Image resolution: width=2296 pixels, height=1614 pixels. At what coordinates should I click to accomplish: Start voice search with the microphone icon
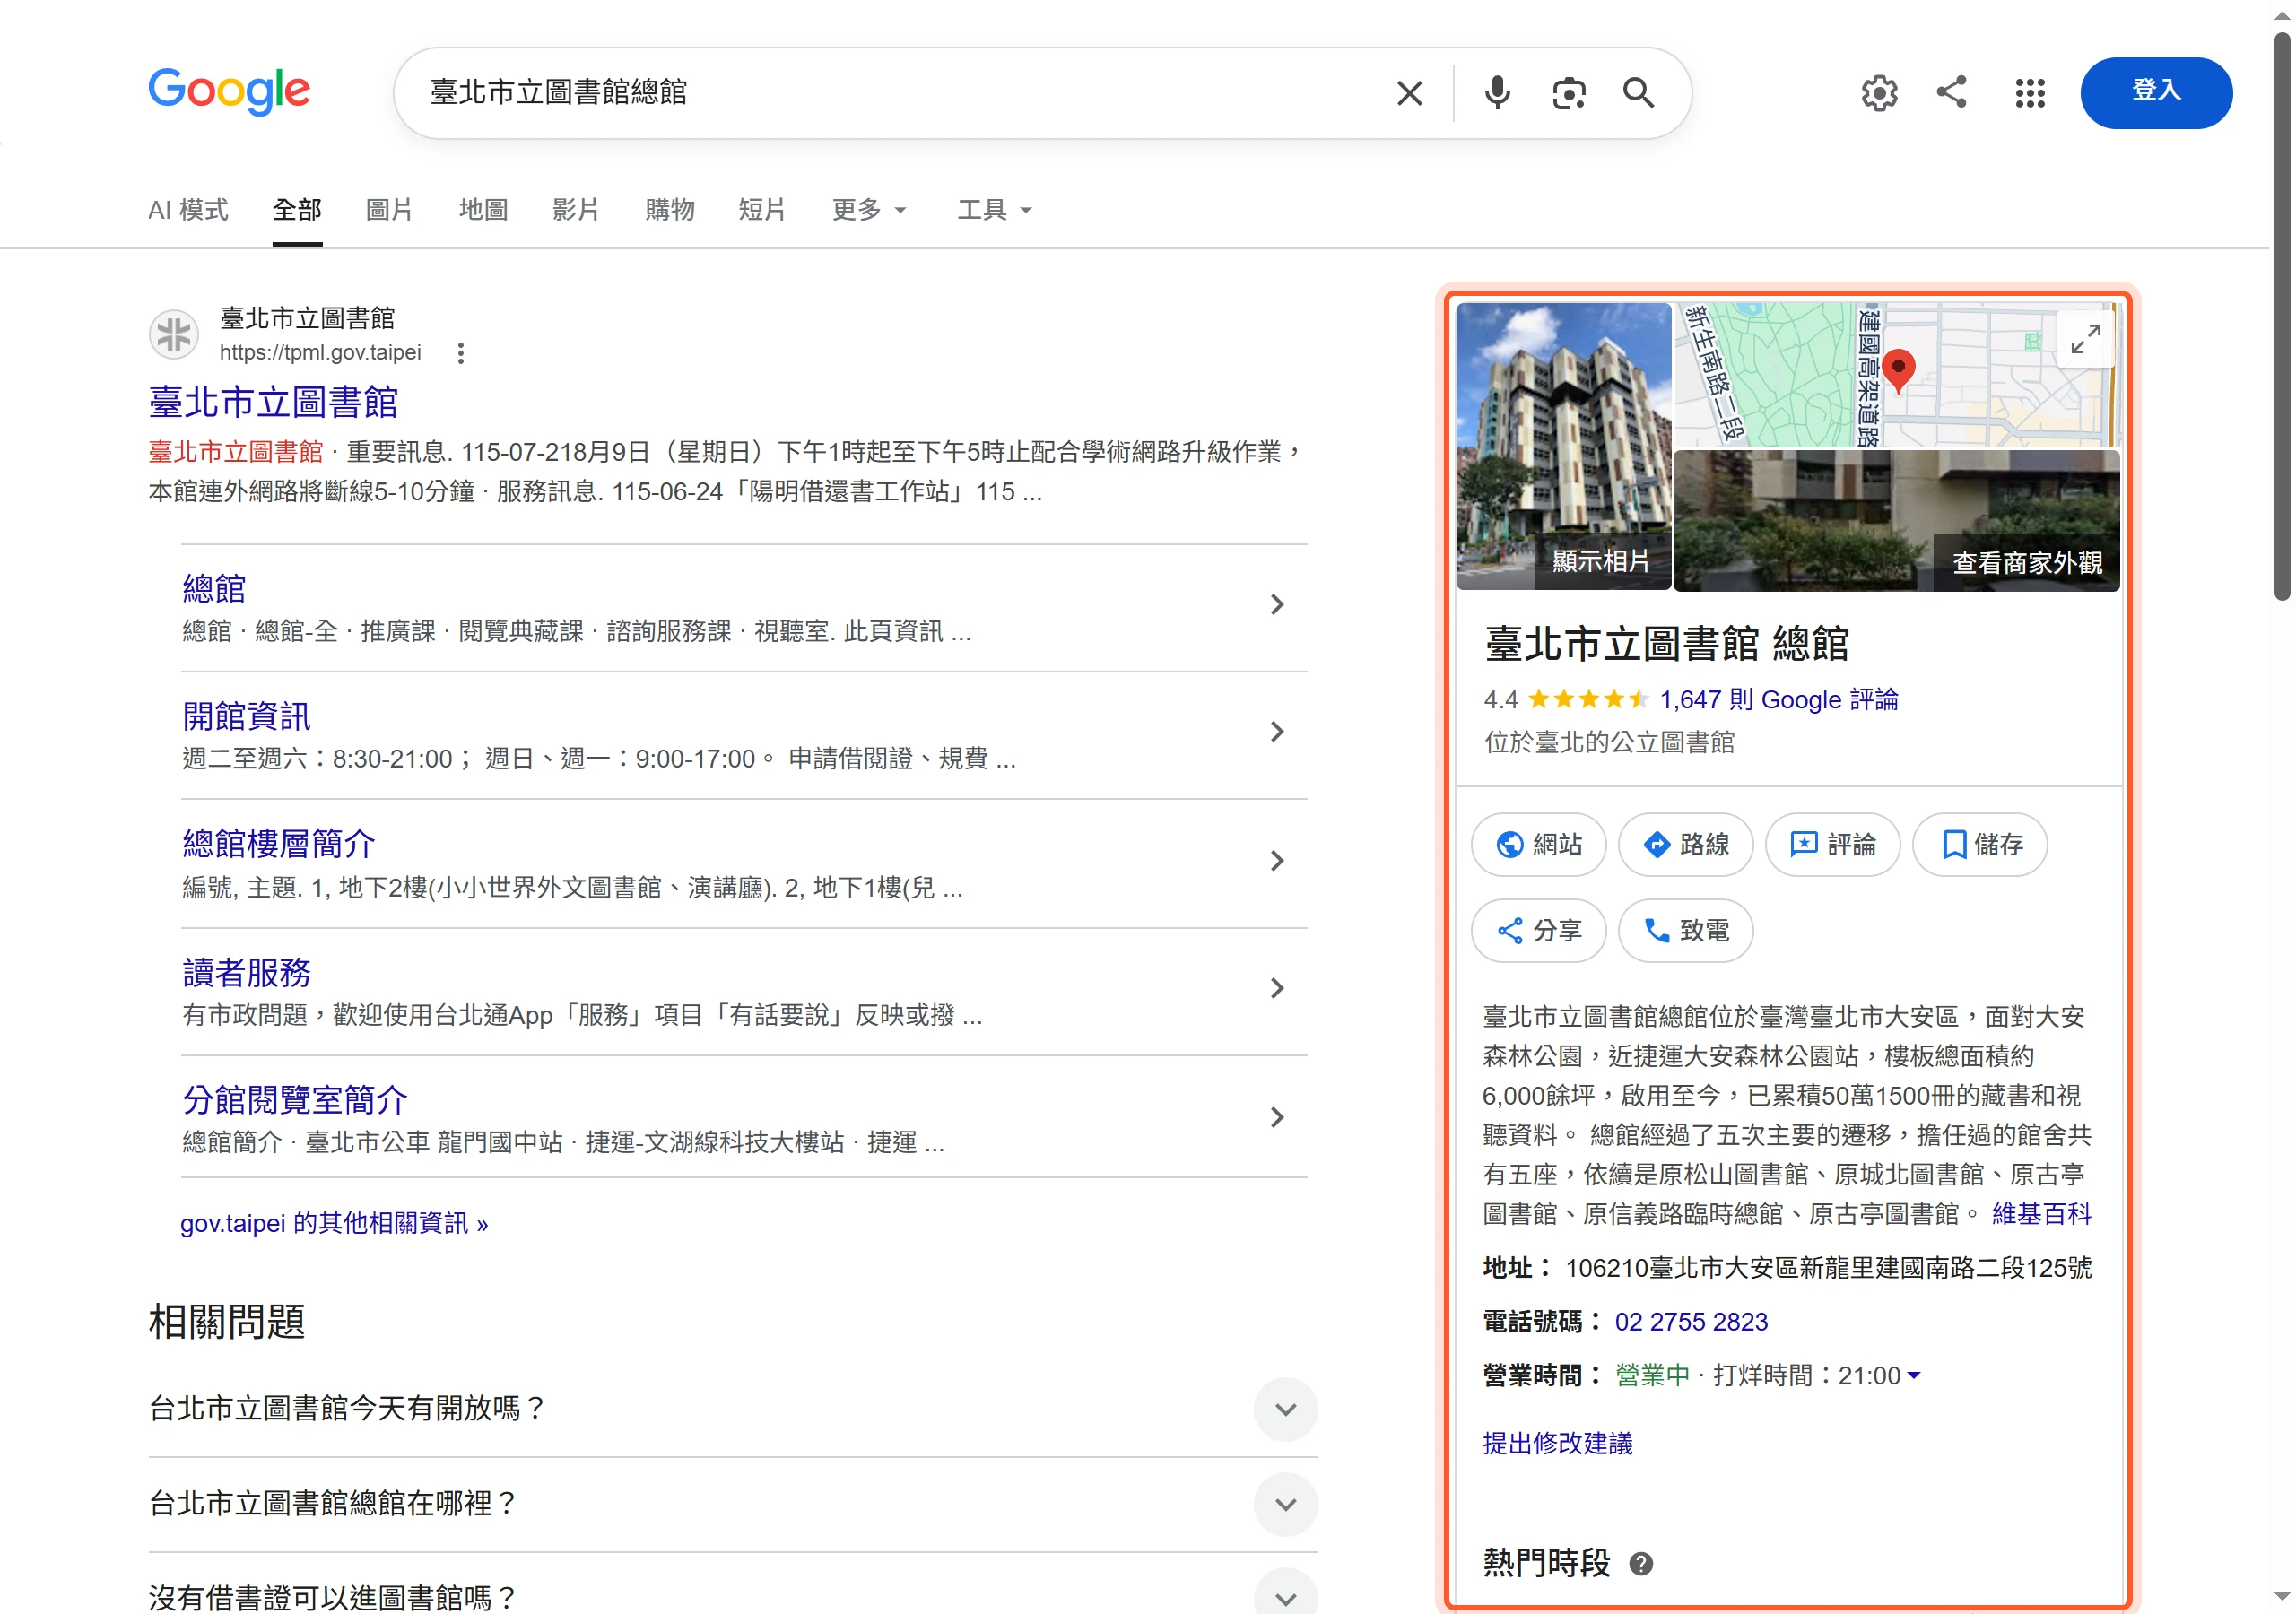1497,93
